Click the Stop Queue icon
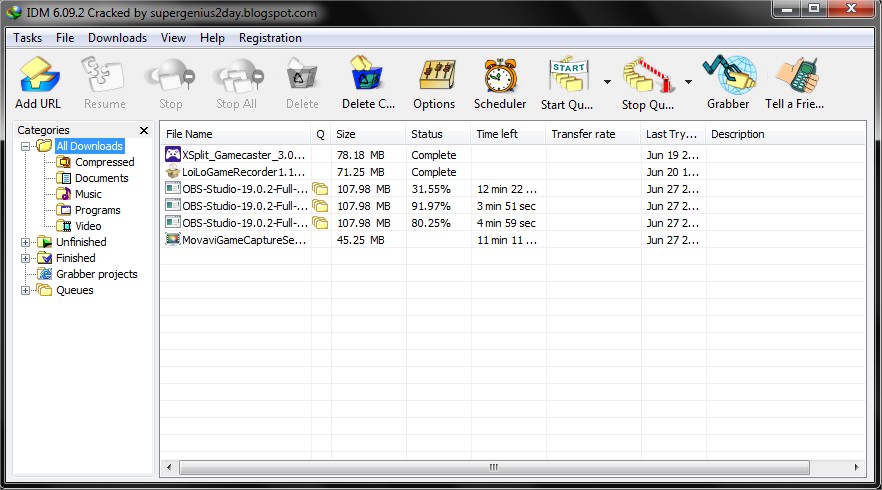The image size is (882, 490). [648, 74]
